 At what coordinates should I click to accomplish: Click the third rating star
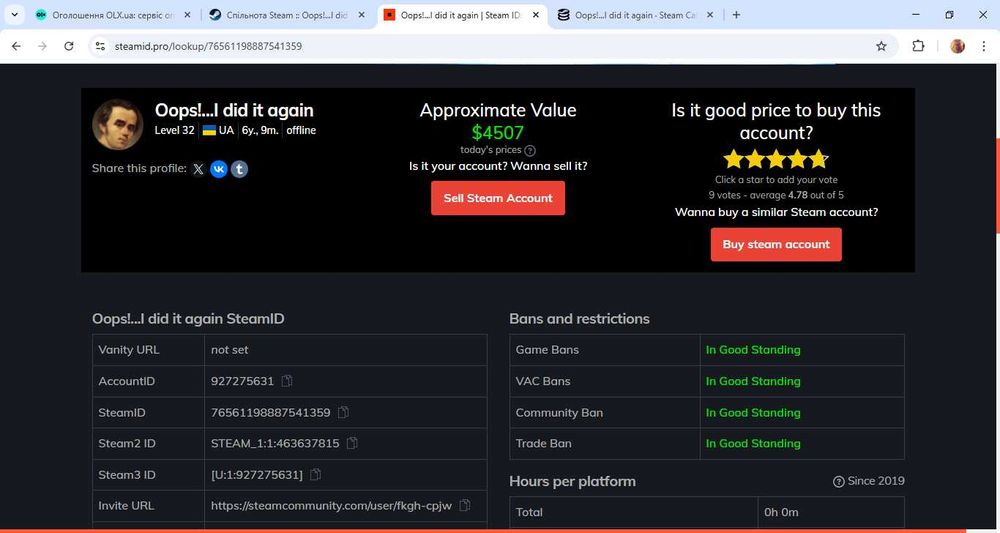click(776, 159)
